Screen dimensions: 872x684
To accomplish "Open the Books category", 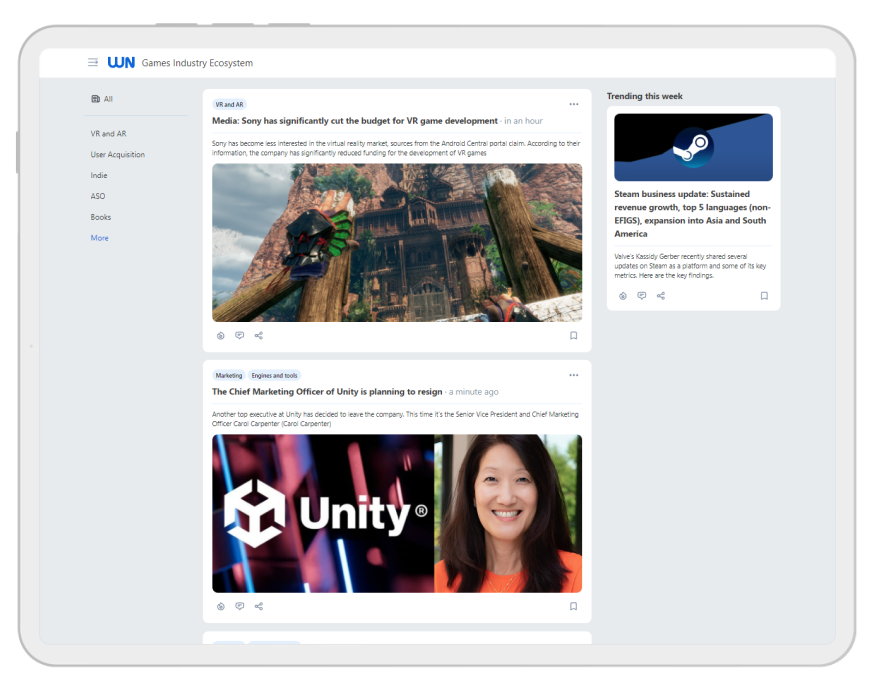I will 101,217.
